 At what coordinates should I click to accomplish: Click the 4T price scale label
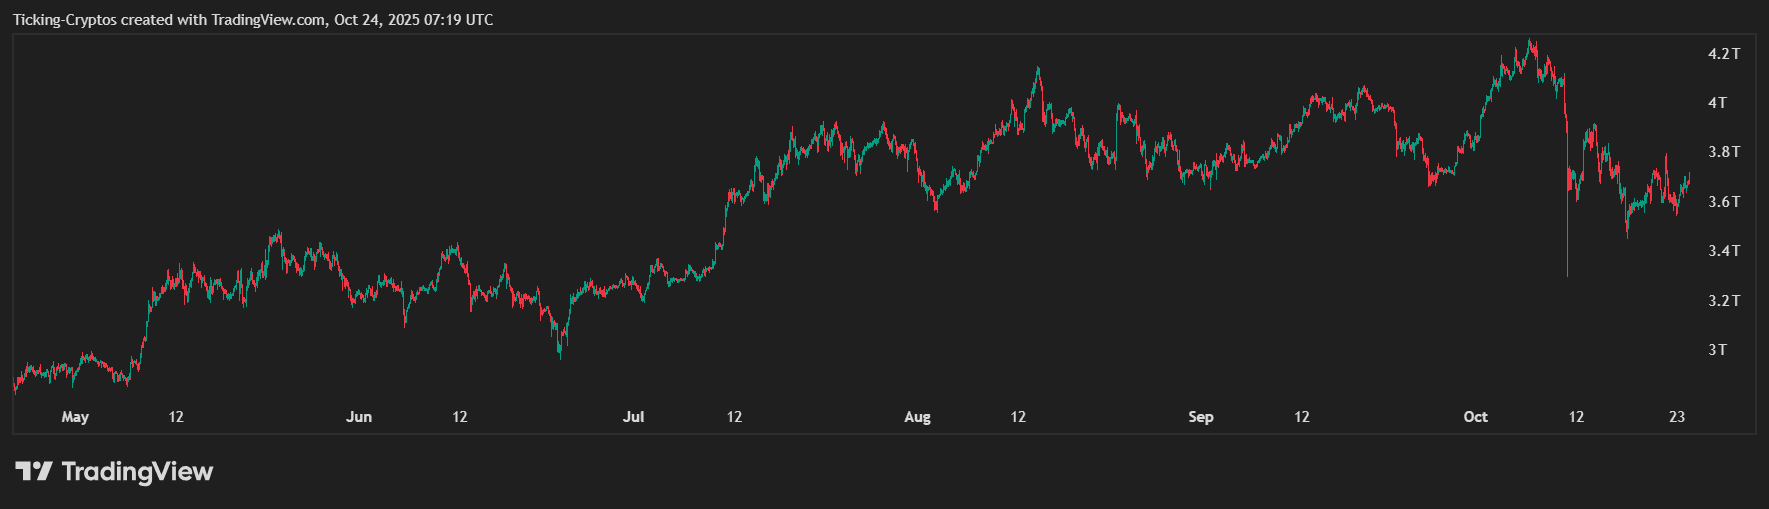(x=1717, y=103)
